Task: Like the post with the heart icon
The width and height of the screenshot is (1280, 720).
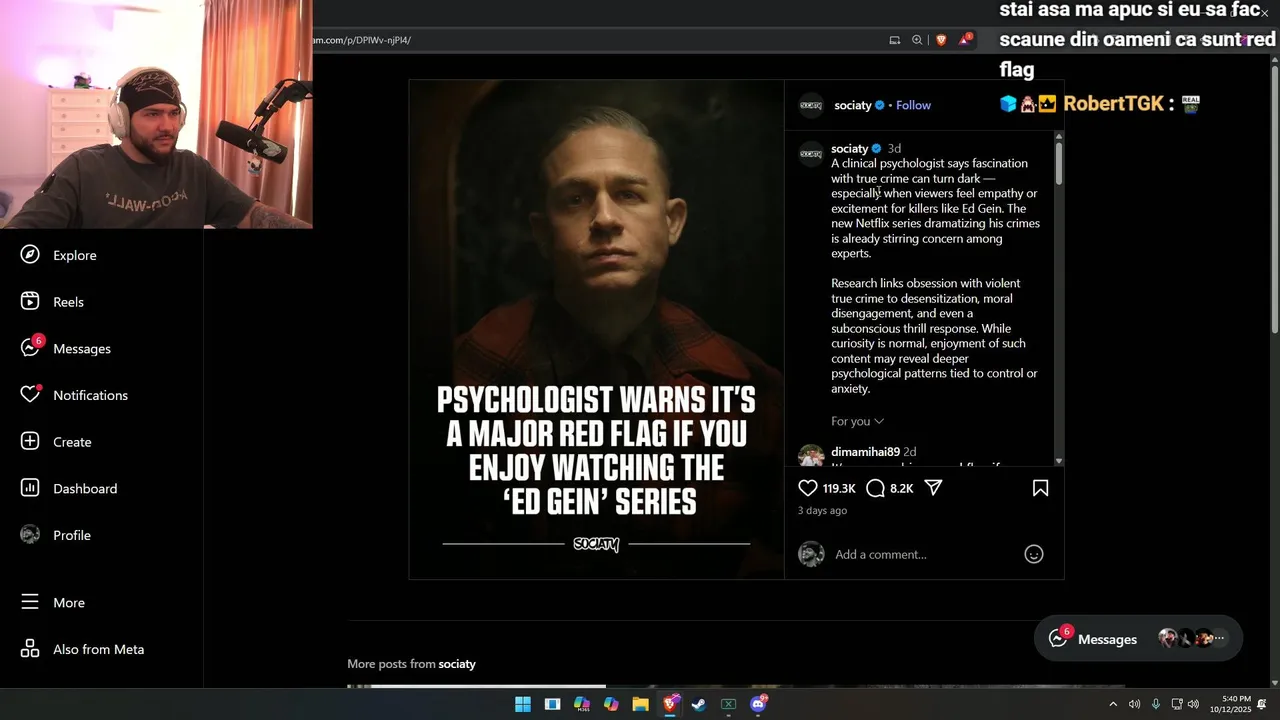Action: [x=808, y=488]
